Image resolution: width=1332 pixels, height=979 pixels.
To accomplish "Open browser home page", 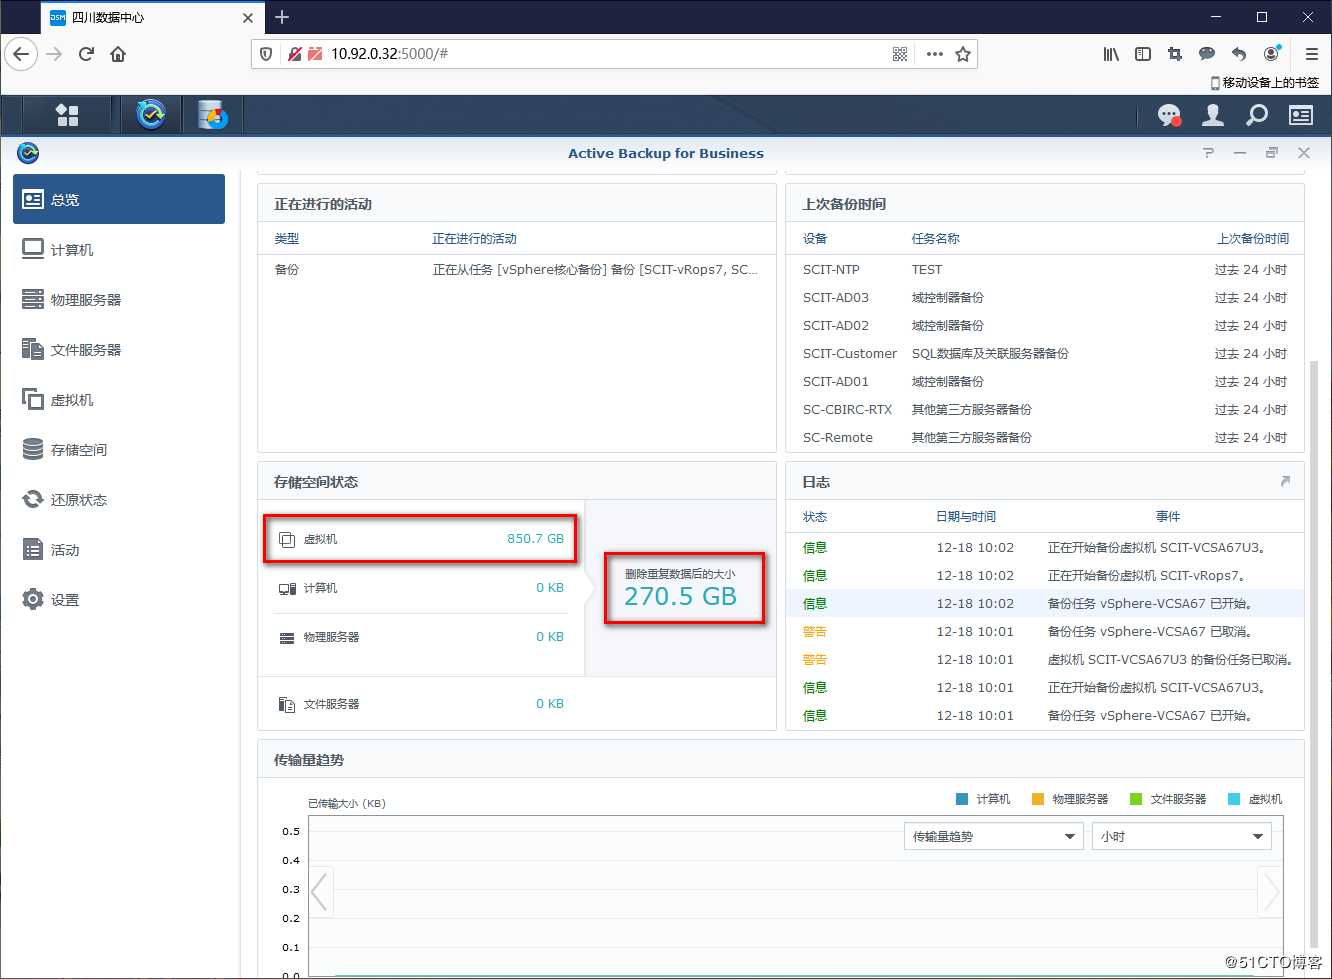I will (118, 54).
